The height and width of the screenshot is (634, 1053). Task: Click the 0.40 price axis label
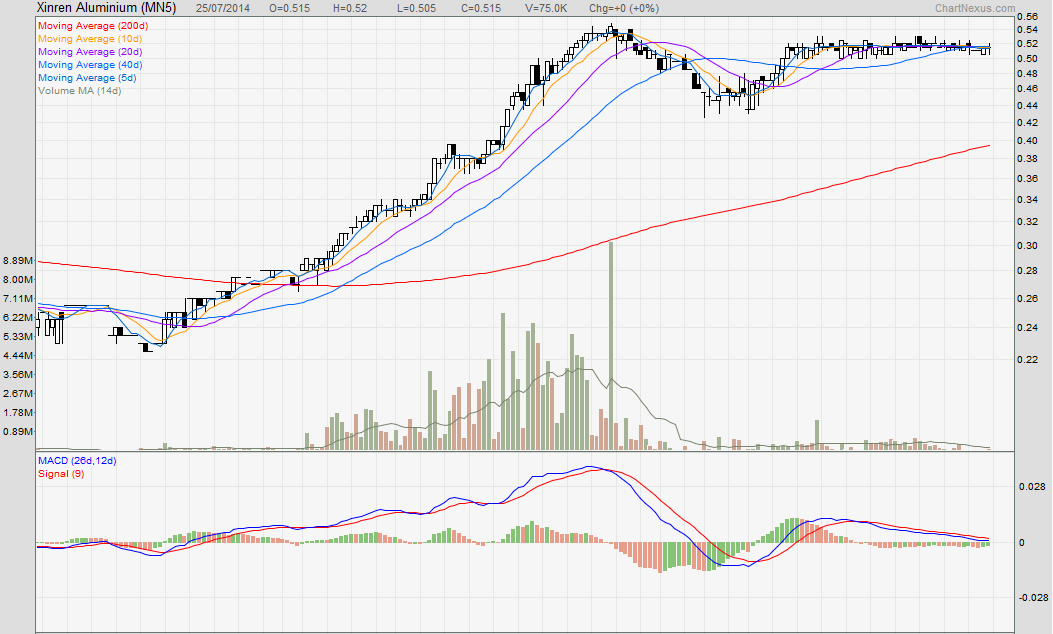(x=1027, y=140)
